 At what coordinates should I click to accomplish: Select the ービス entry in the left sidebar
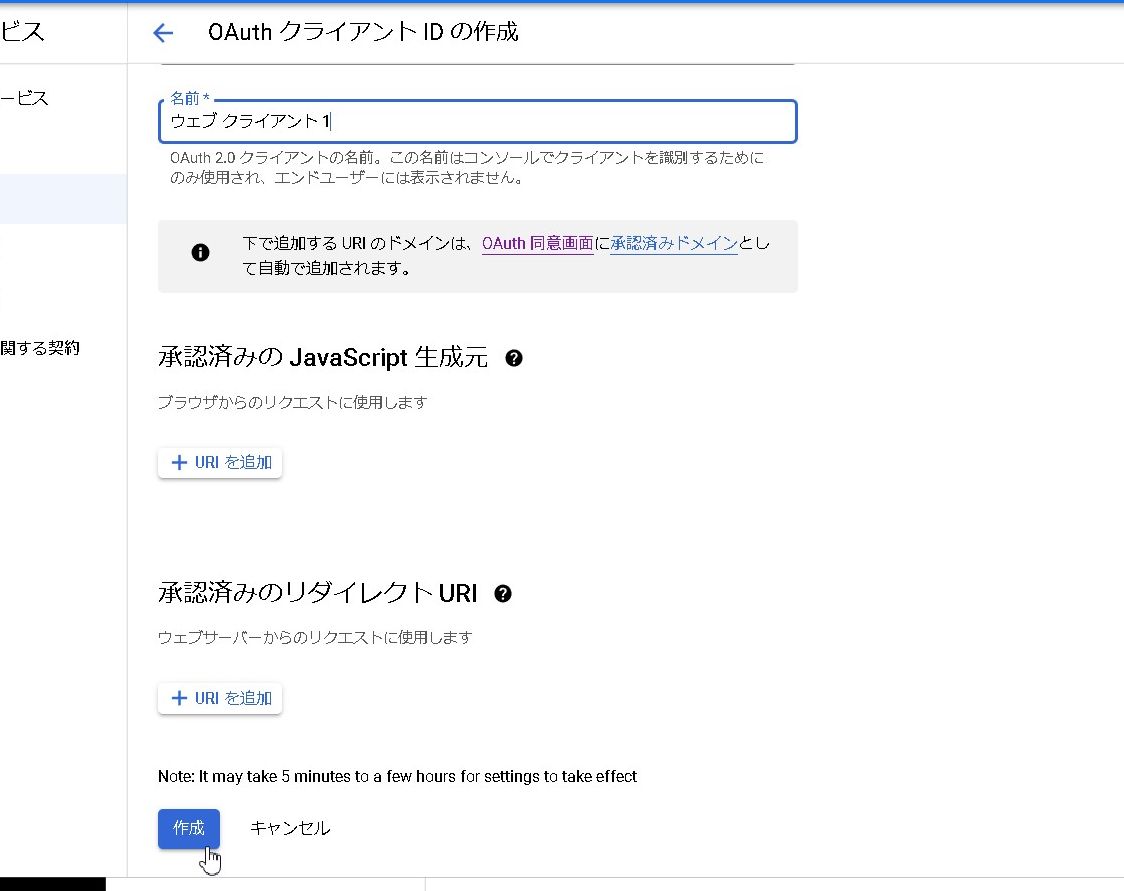(x=25, y=98)
